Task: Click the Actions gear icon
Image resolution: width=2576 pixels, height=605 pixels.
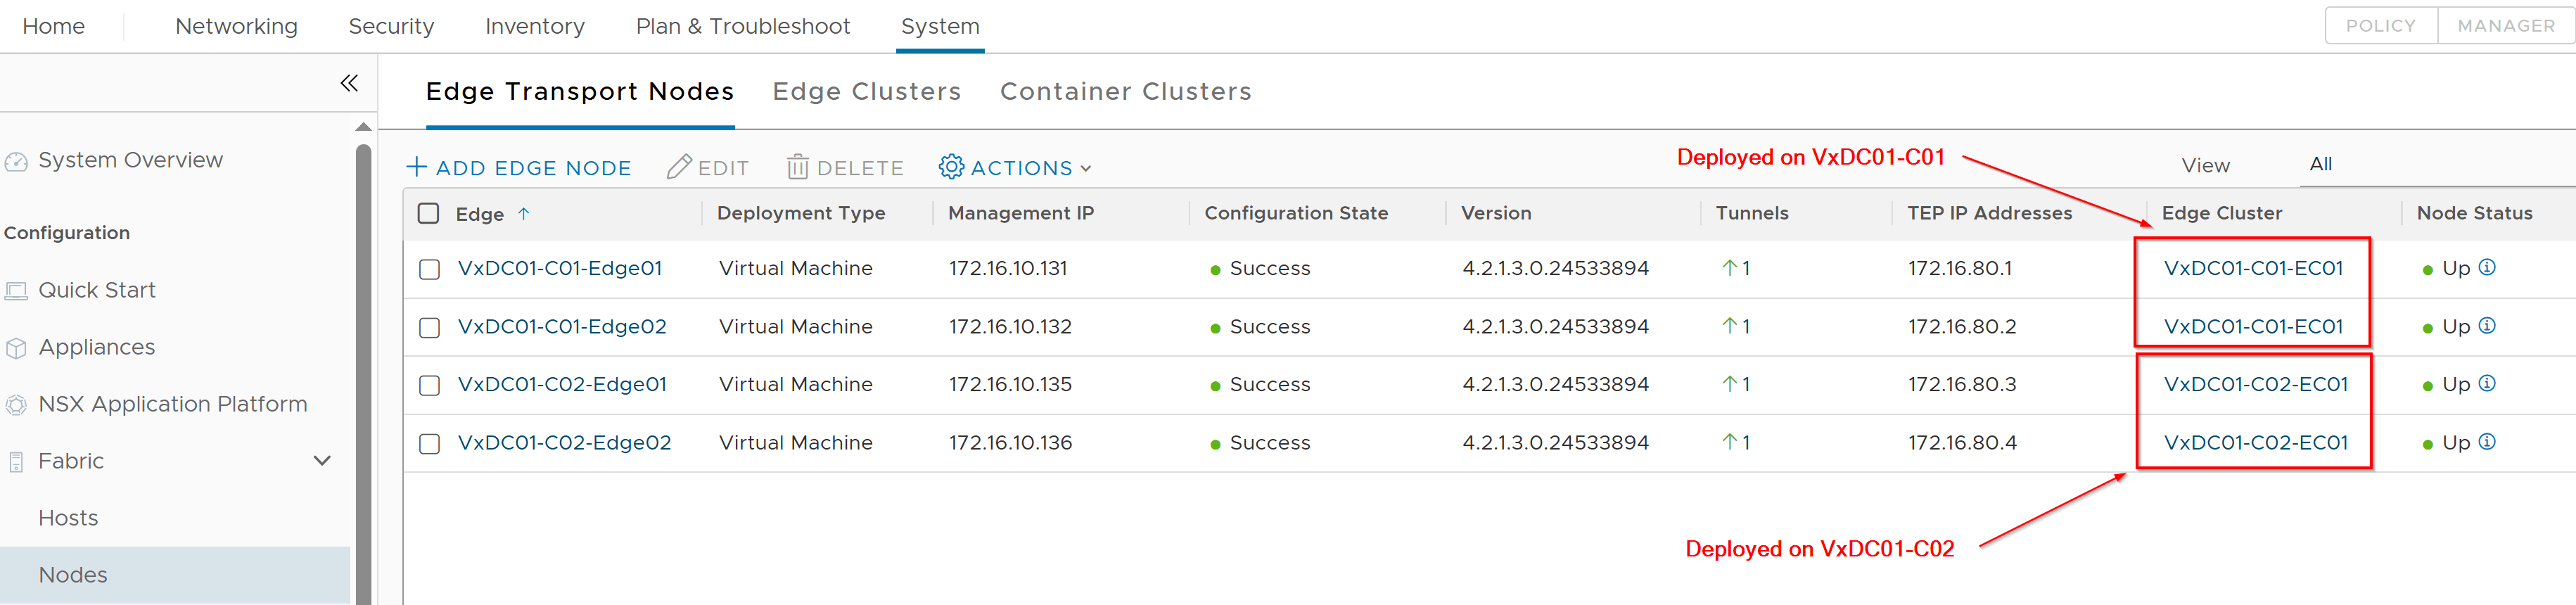Action: click(x=951, y=167)
